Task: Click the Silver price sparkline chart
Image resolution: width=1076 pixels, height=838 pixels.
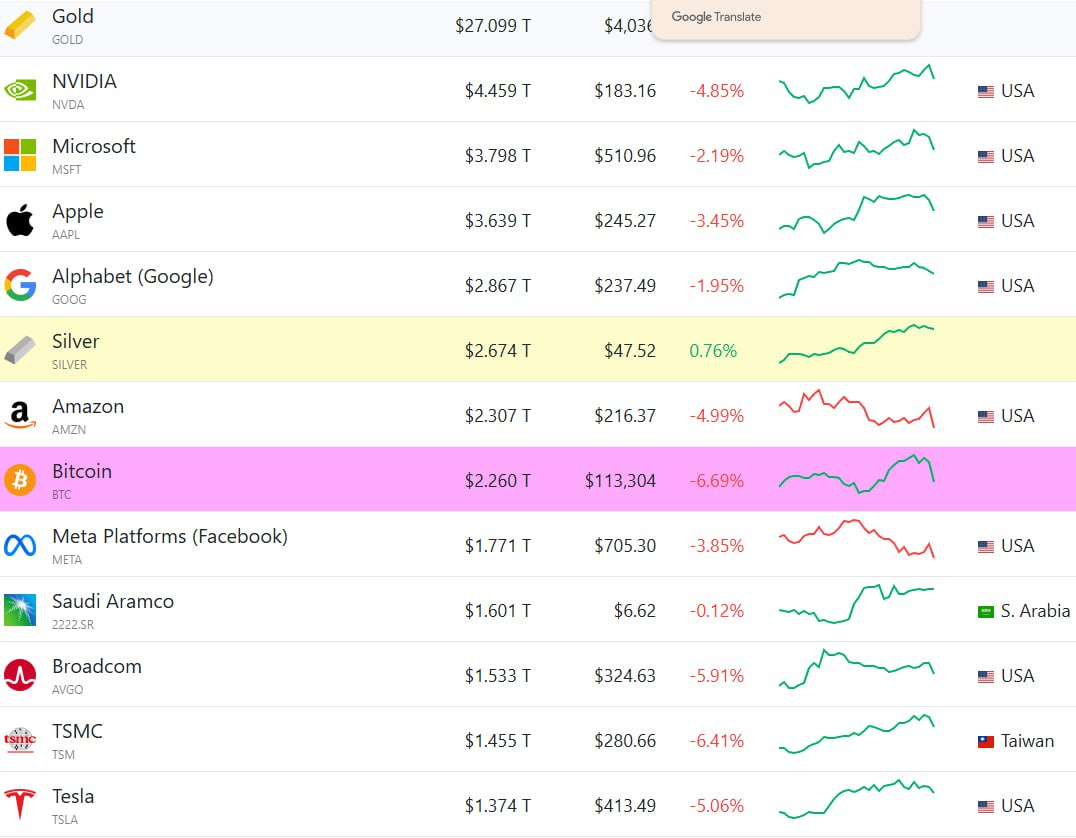Action: 856,343
